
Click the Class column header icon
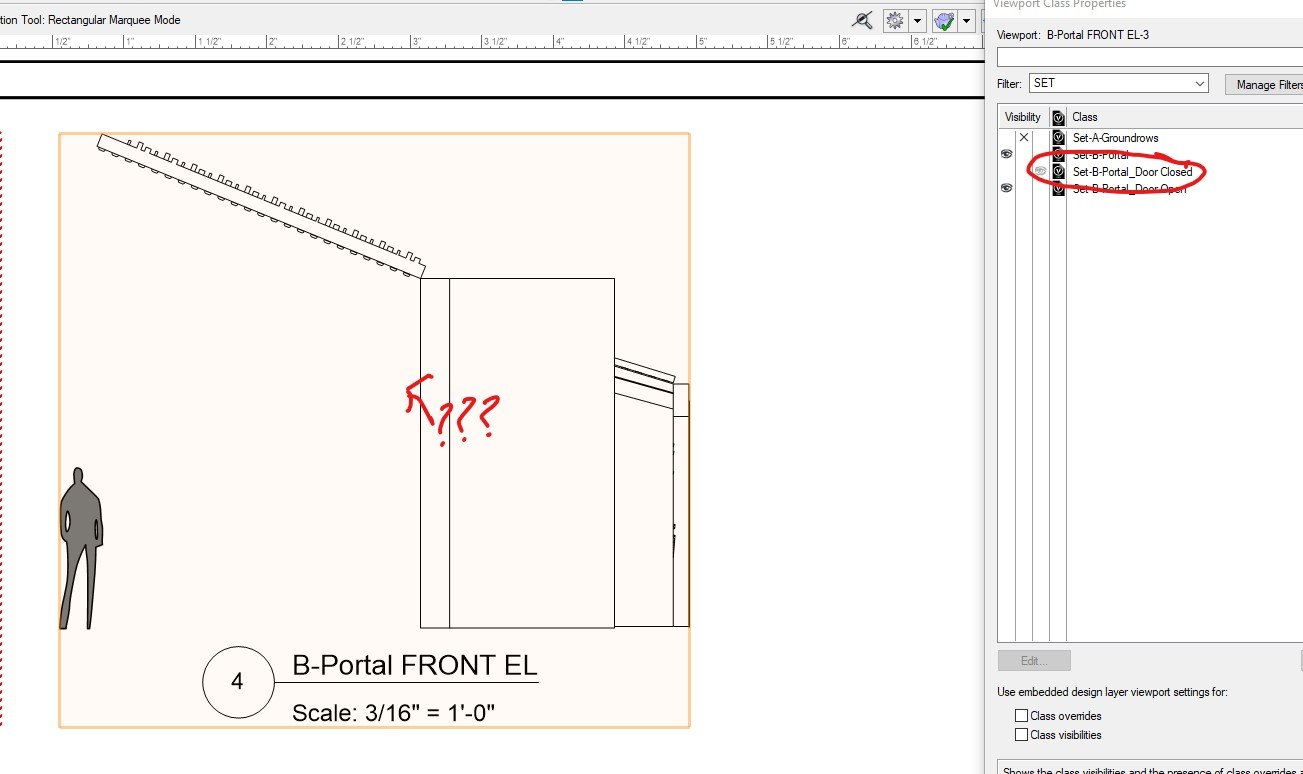[x=1057, y=116]
